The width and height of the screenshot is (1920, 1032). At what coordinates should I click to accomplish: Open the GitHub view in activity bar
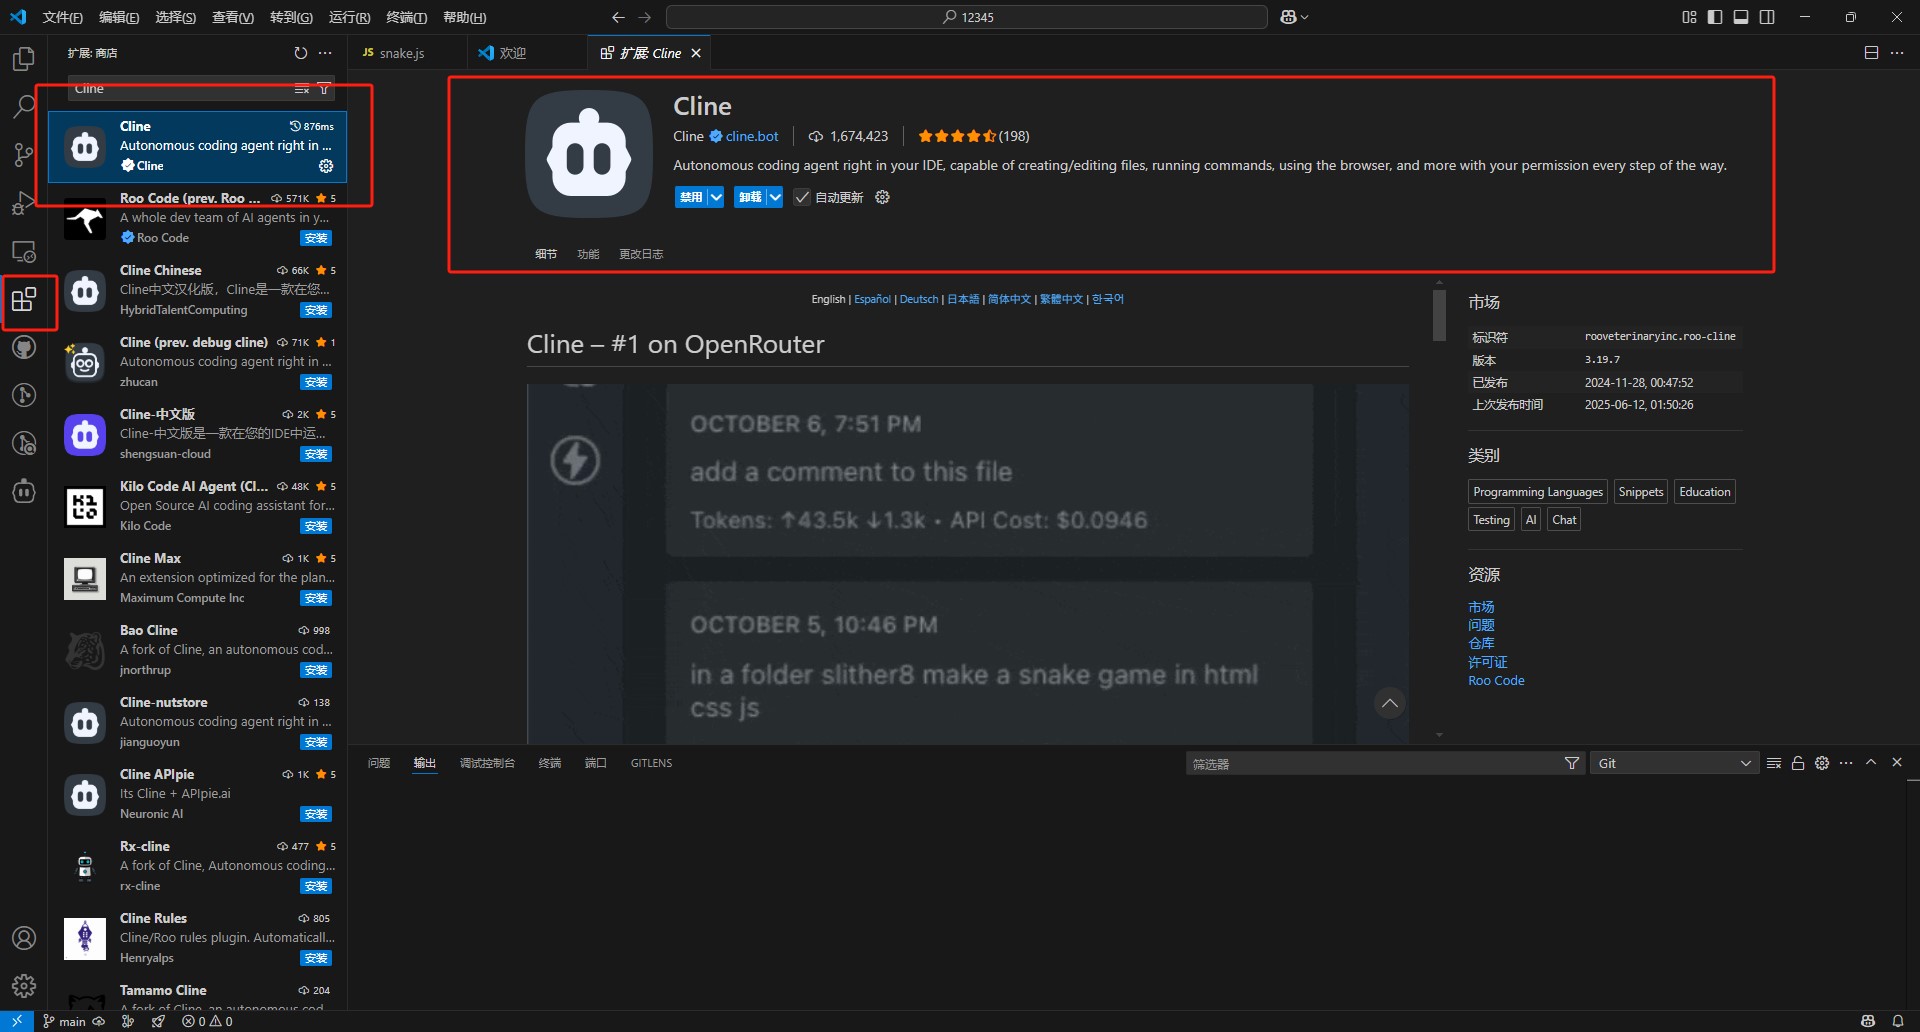pyautogui.click(x=24, y=347)
